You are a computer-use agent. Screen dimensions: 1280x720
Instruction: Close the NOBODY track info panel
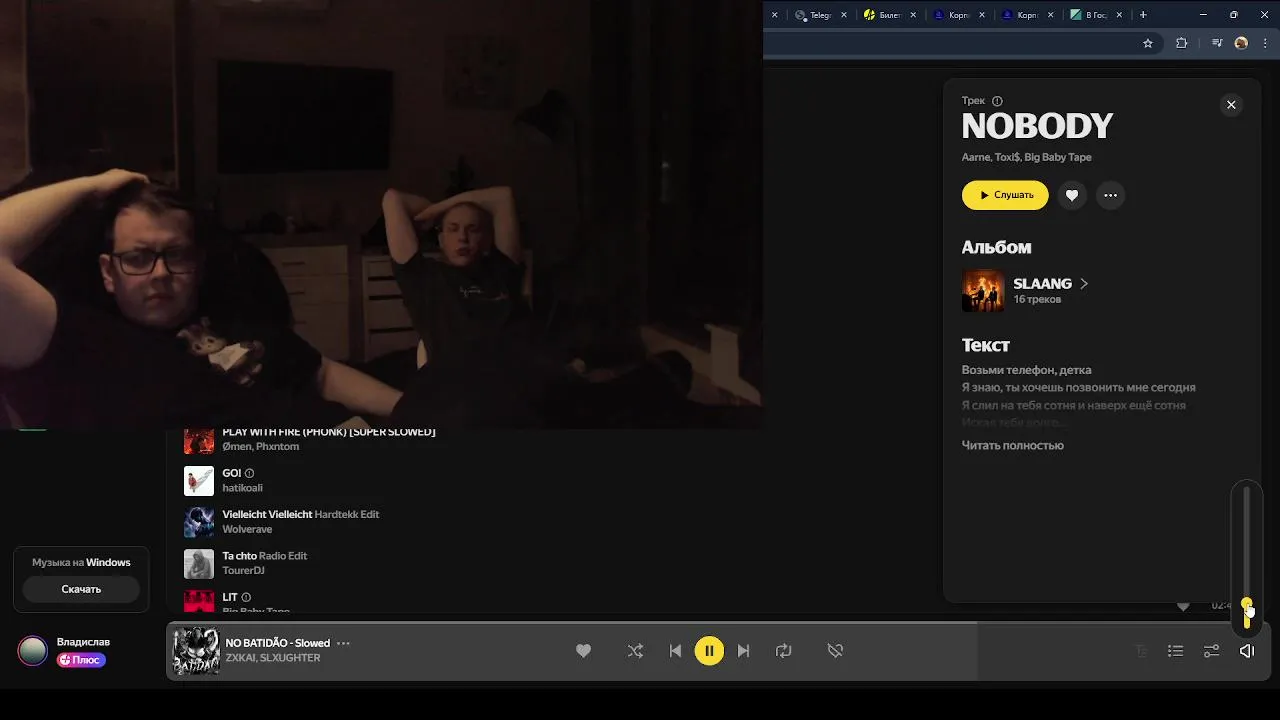(1231, 105)
